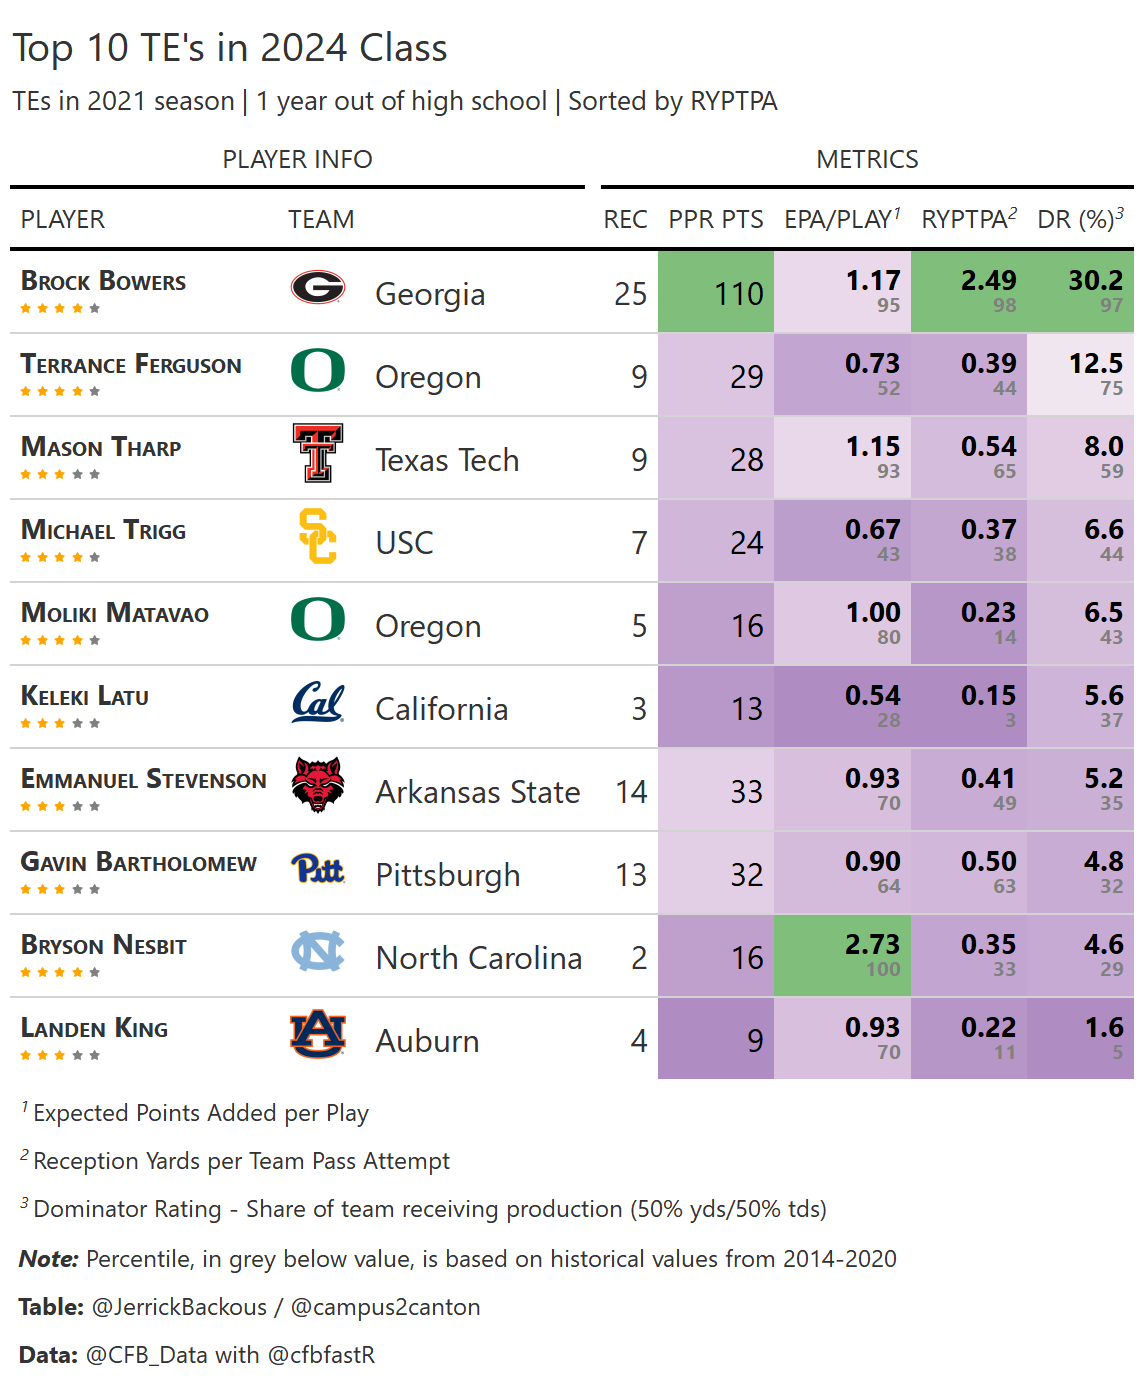Screen dimensions: 1144x1387
Task: Click the Dominator Rating footnote text
Action: (x=430, y=1209)
